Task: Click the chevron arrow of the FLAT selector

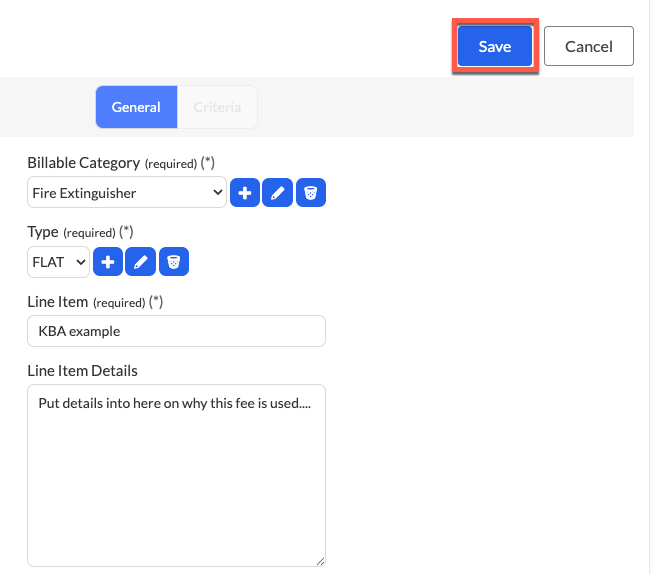Action: [81, 262]
